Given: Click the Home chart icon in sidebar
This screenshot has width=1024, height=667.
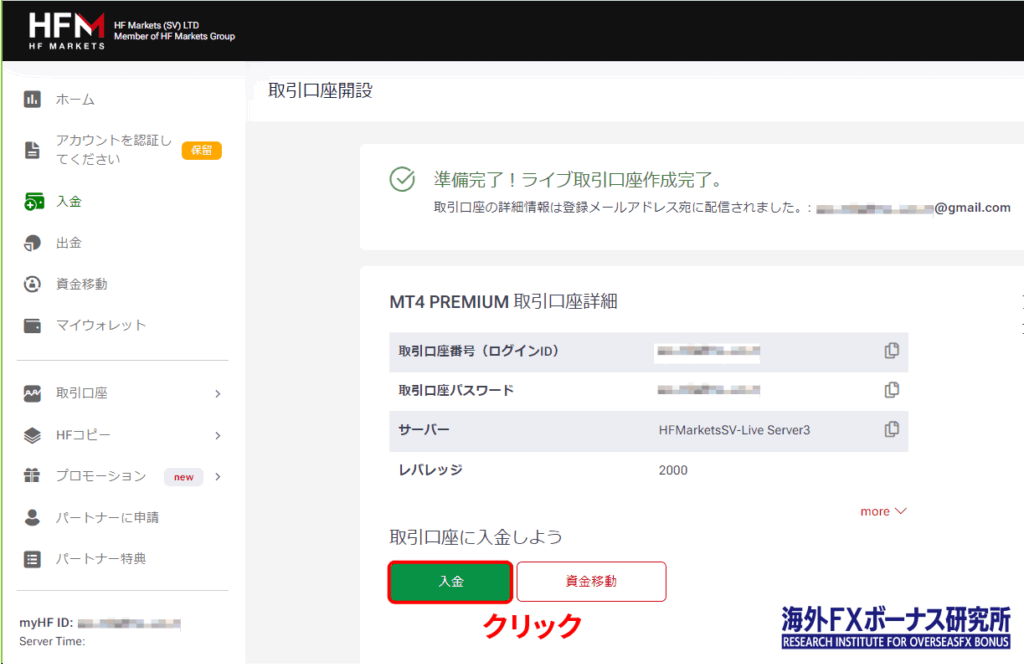Looking at the screenshot, I should pyautogui.click(x=33, y=99).
